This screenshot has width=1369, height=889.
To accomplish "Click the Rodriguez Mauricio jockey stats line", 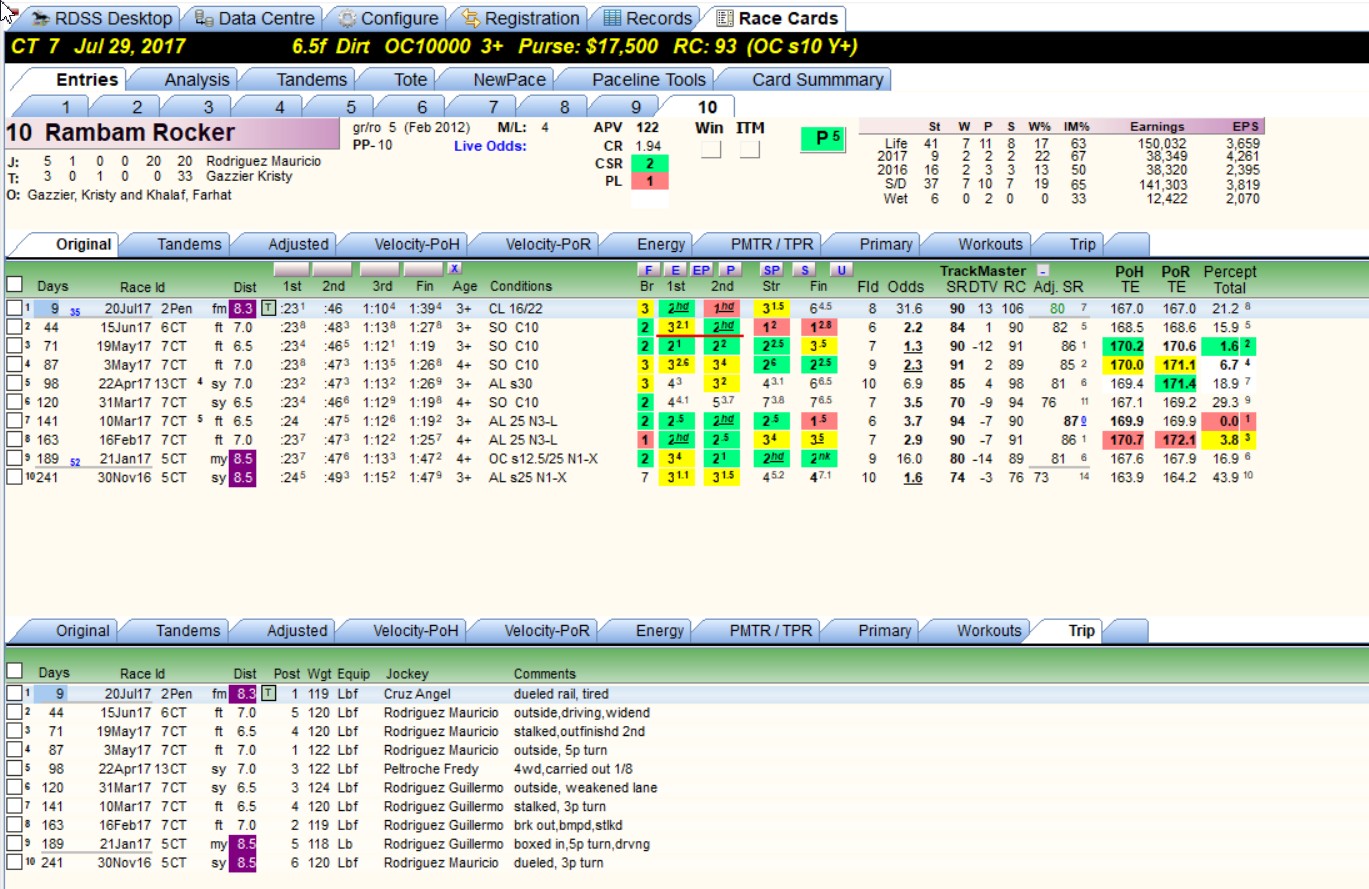I will [165, 161].
